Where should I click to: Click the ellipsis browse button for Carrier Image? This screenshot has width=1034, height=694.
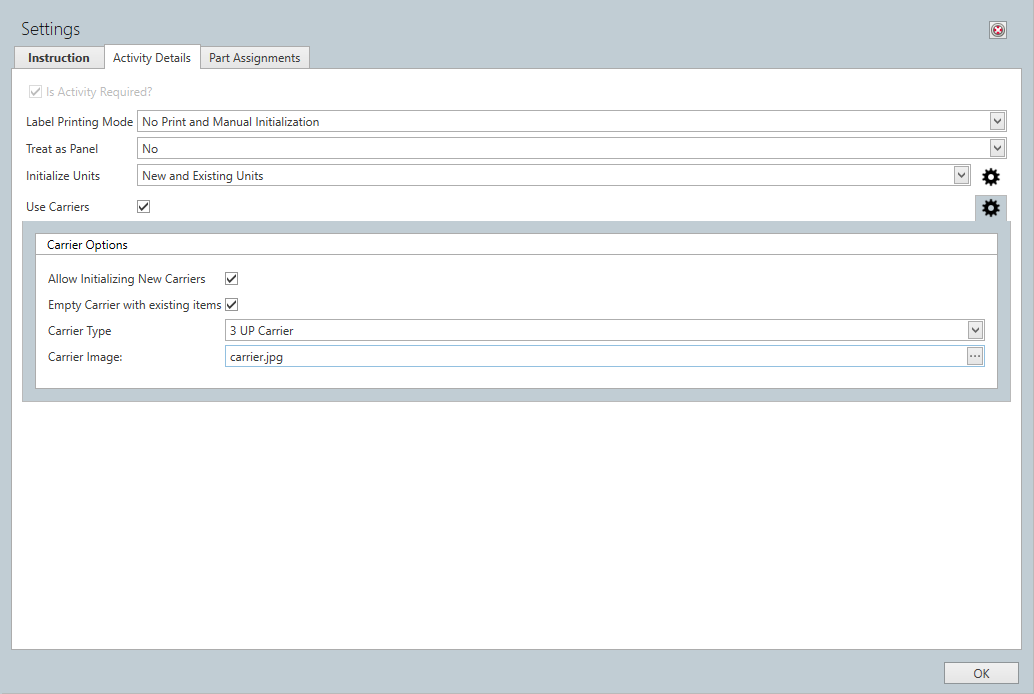[x=975, y=357]
